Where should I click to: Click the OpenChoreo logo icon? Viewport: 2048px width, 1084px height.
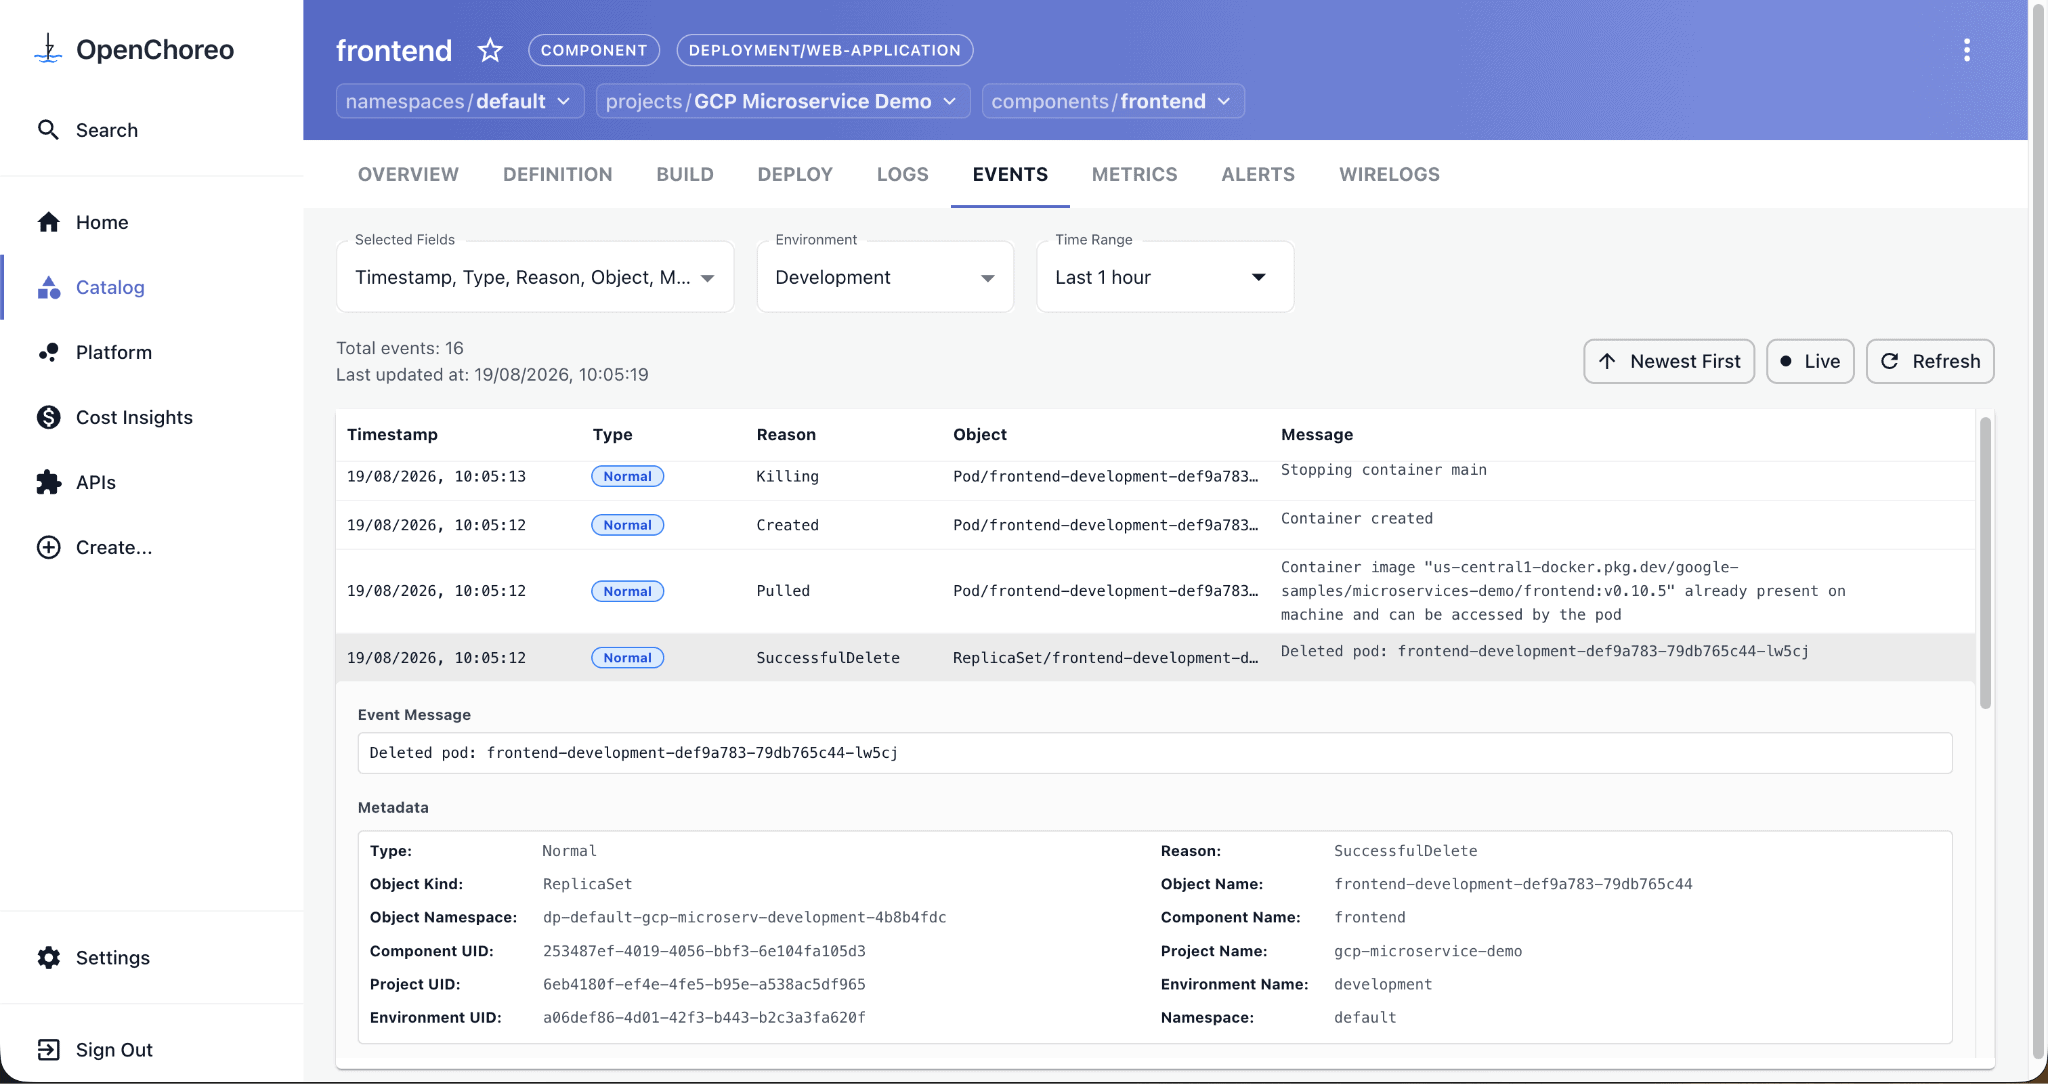pos(48,49)
